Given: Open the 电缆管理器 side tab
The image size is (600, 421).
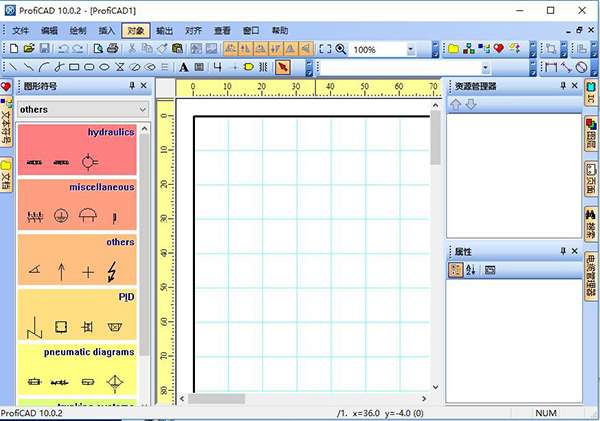Looking at the screenshot, I should [x=591, y=275].
